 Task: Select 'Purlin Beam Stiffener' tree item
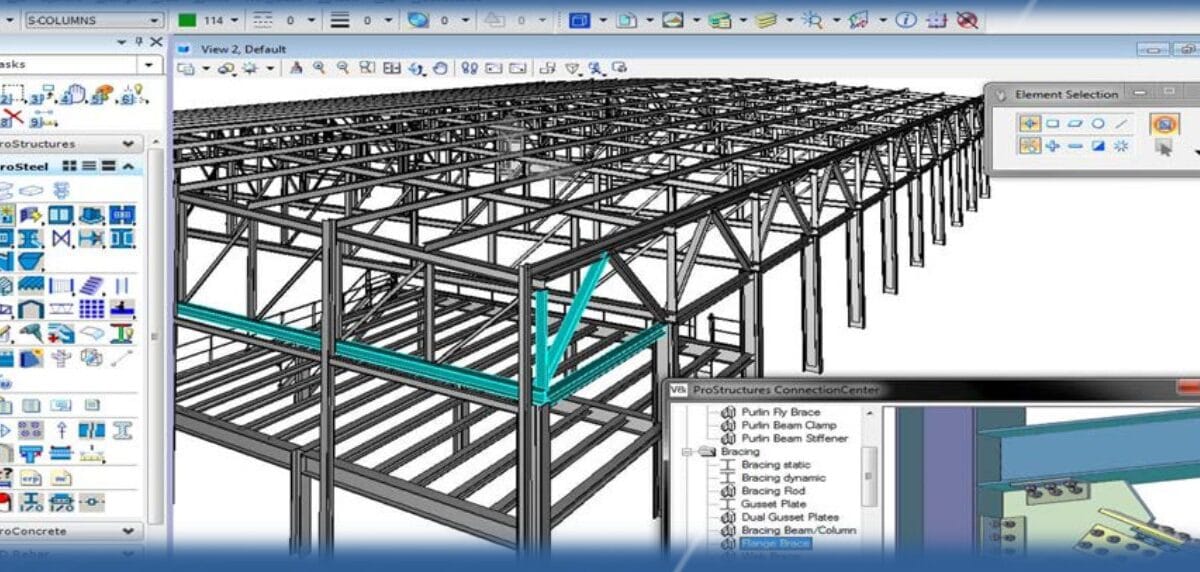tap(794, 438)
